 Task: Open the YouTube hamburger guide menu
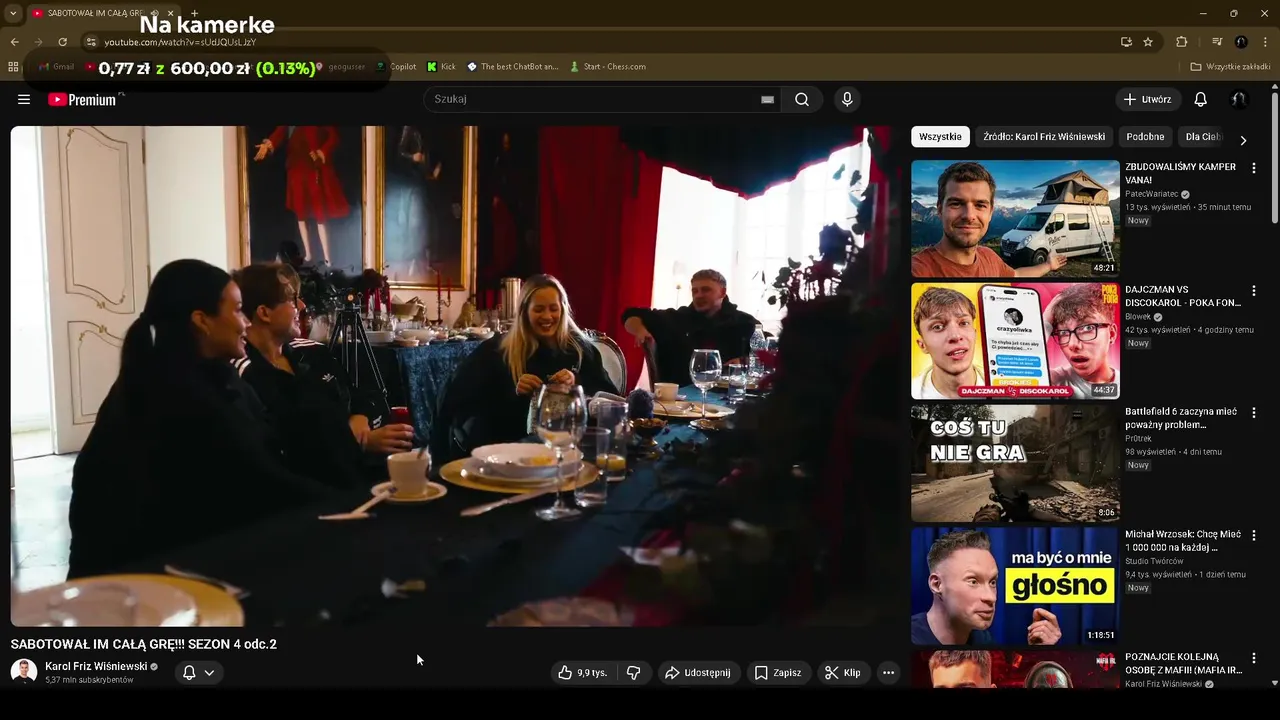click(x=24, y=99)
